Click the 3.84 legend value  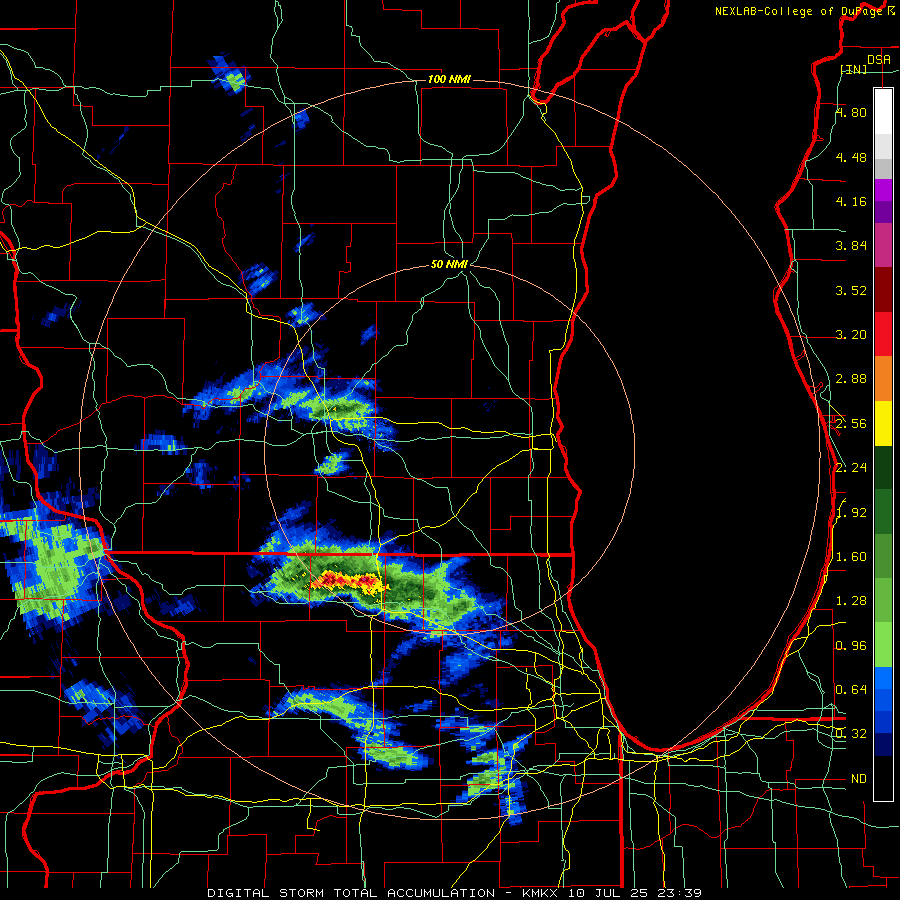tap(851, 246)
